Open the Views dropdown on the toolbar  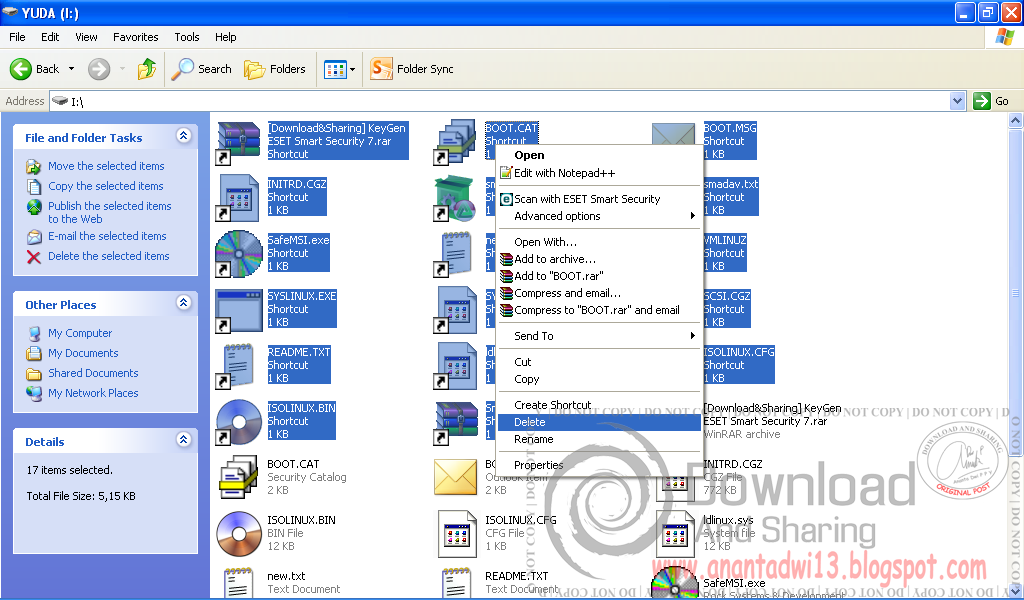point(340,69)
